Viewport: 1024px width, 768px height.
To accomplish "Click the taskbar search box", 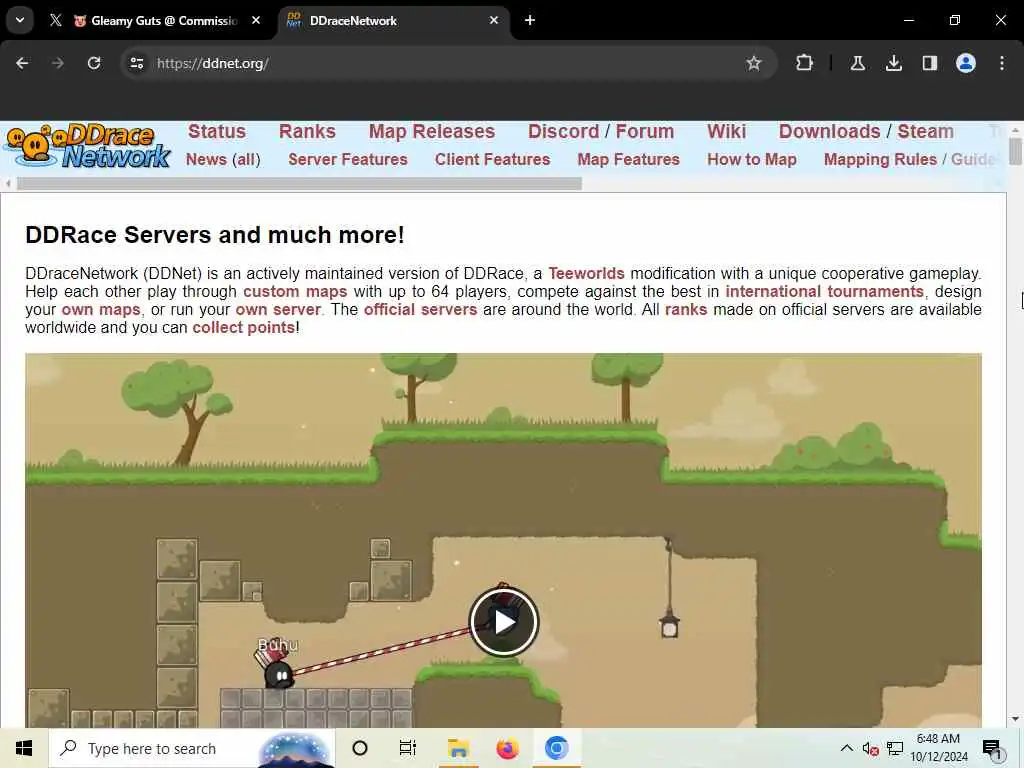I will 192,748.
